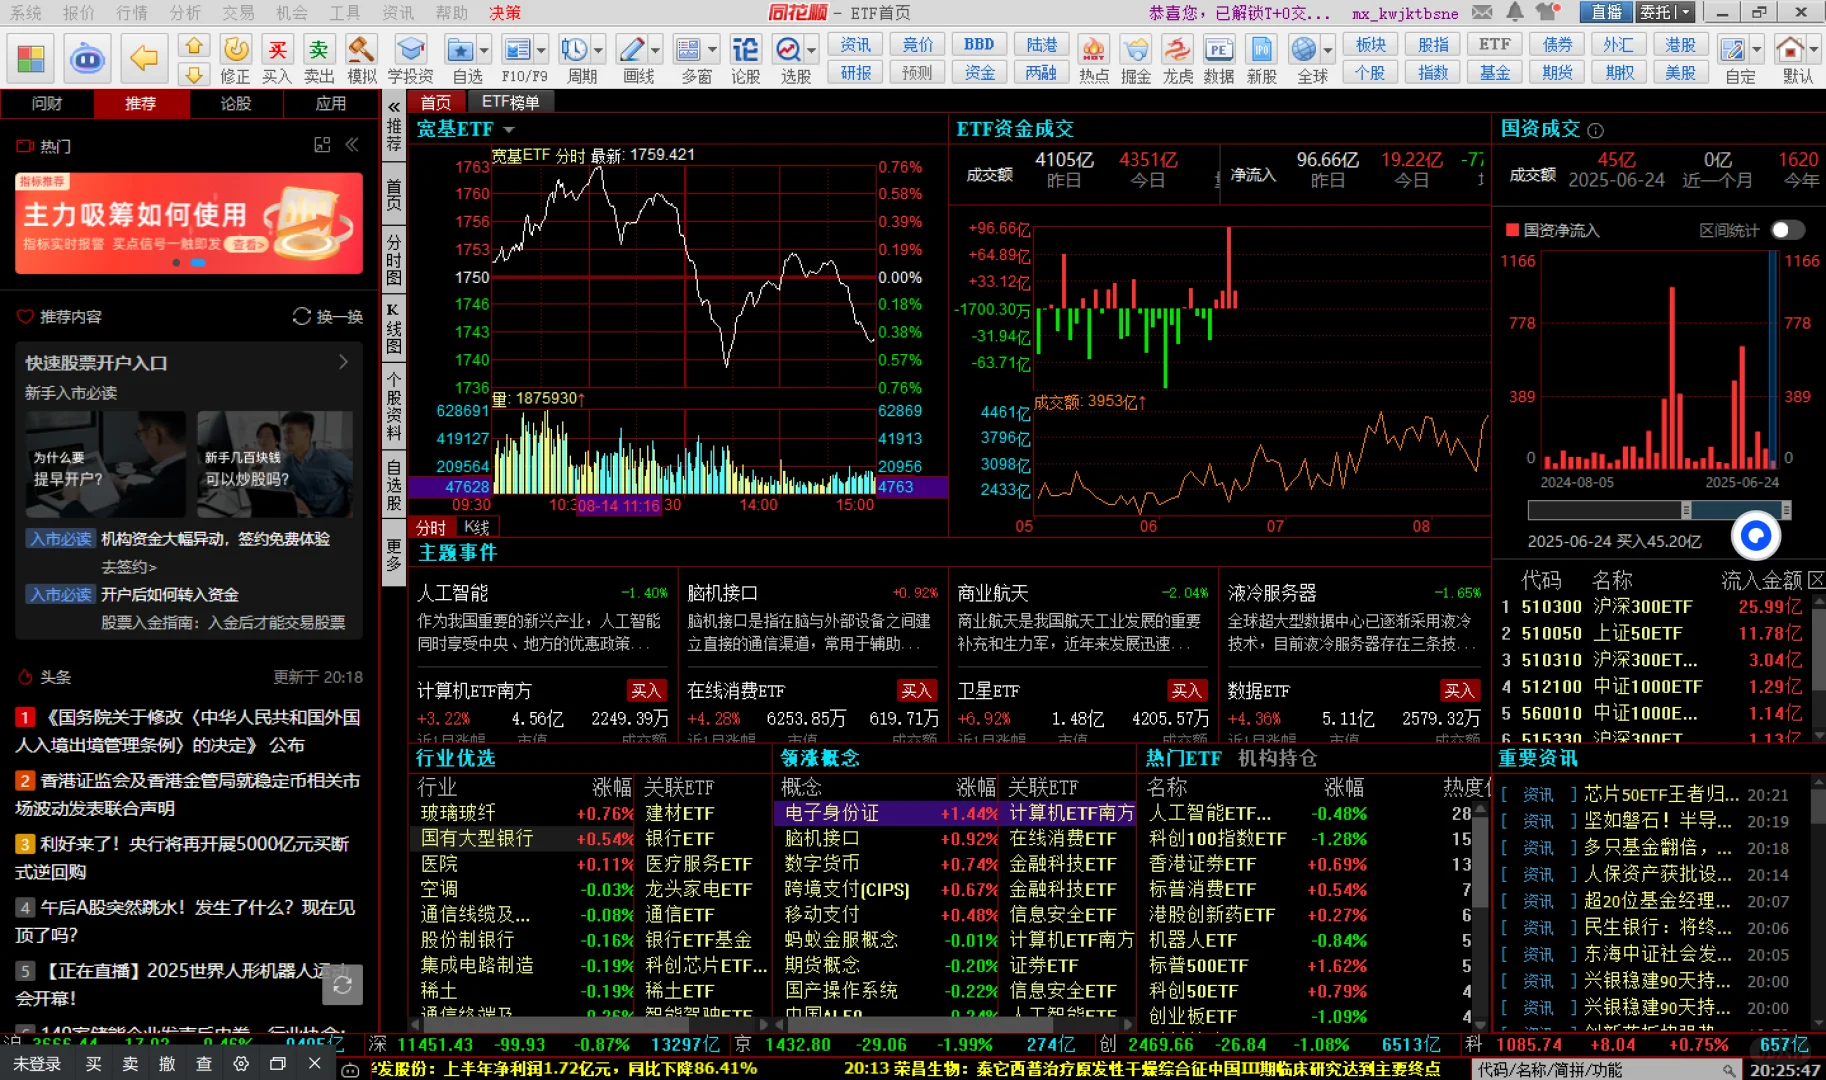Switch to the 问财 sidebar tab
Image resolution: width=1826 pixels, height=1080 pixels.
coord(47,103)
